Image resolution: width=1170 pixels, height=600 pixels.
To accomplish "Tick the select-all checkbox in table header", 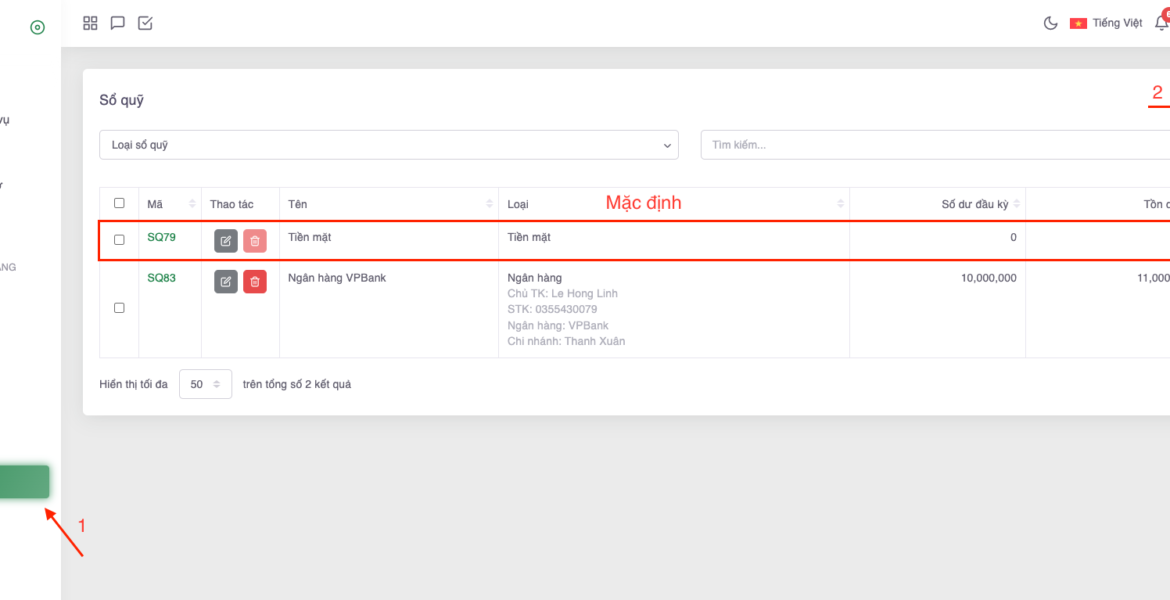I will click(x=119, y=203).
